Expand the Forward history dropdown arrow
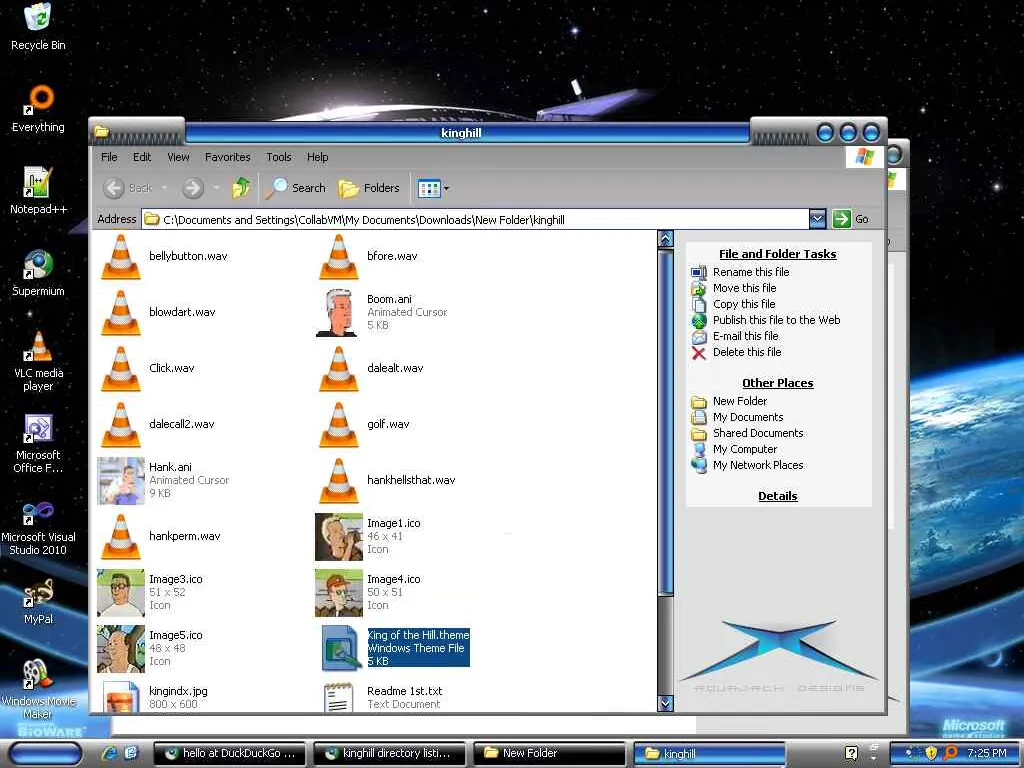The height and width of the screenshot is (768, 1024). click(216, 188)
